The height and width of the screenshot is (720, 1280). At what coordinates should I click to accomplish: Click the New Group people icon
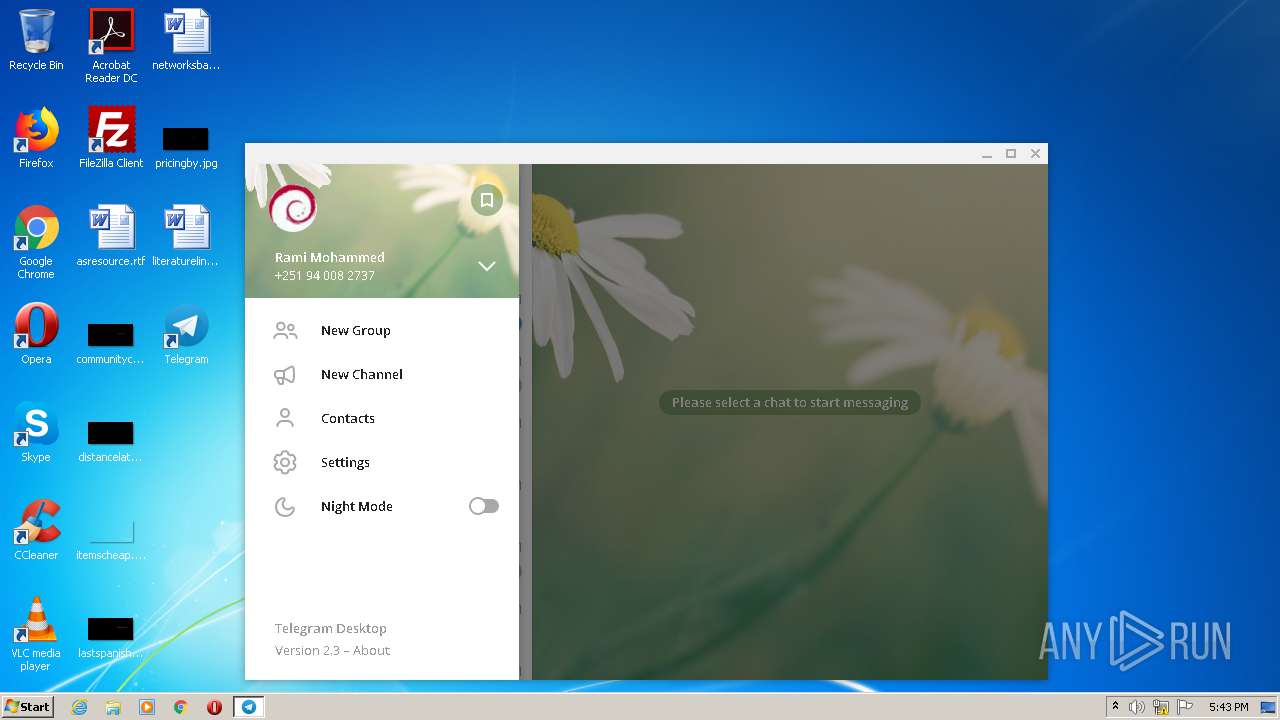285,330
